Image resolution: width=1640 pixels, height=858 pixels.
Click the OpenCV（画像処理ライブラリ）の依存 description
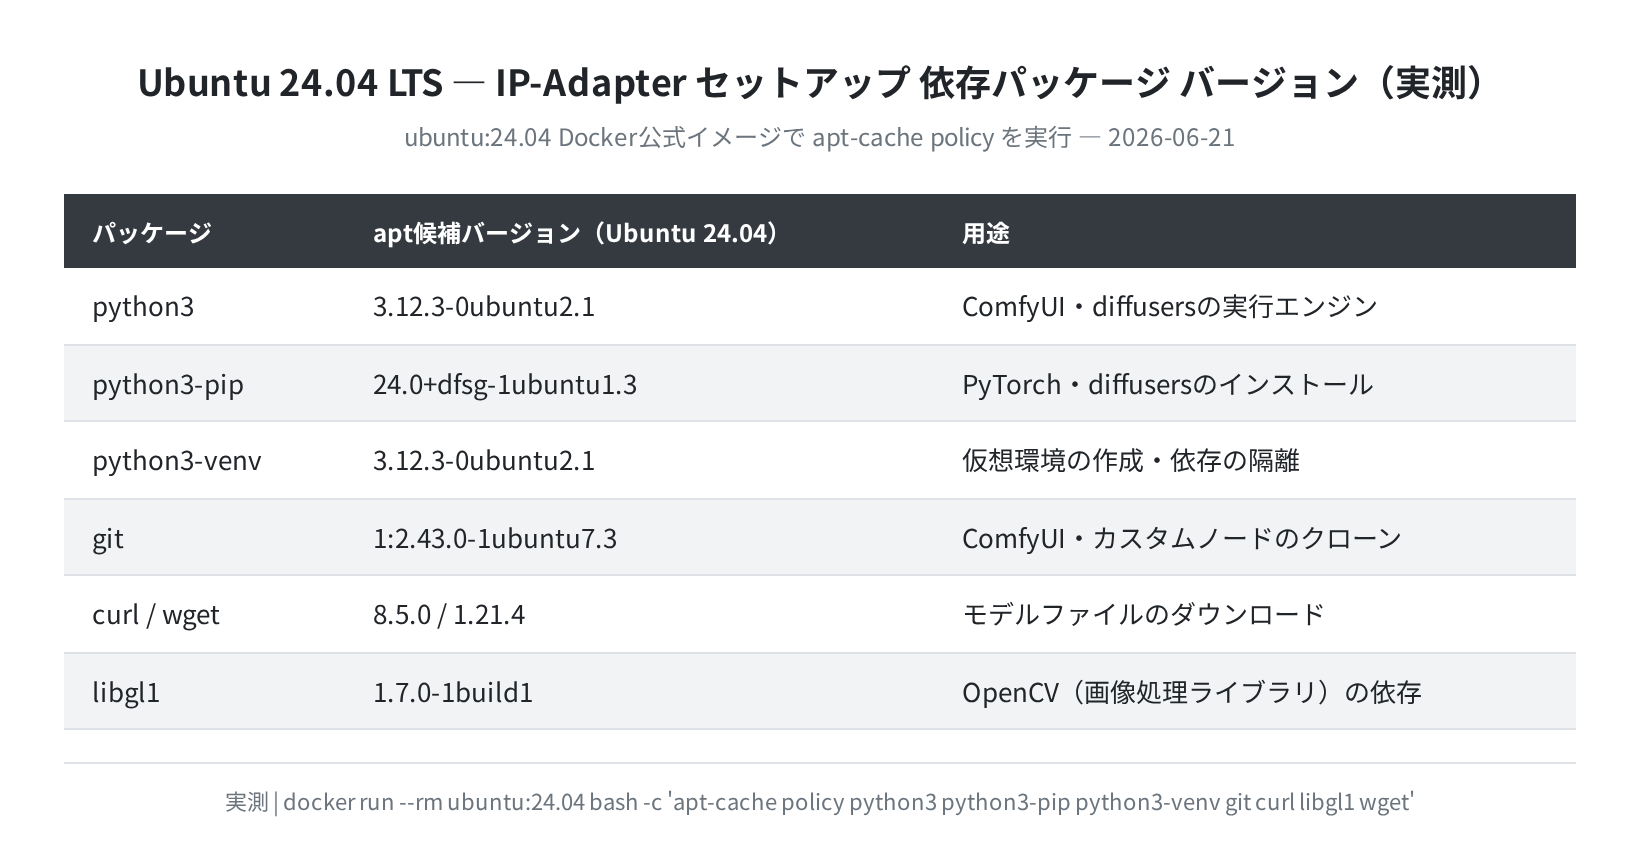click(x=1192, y=692)
